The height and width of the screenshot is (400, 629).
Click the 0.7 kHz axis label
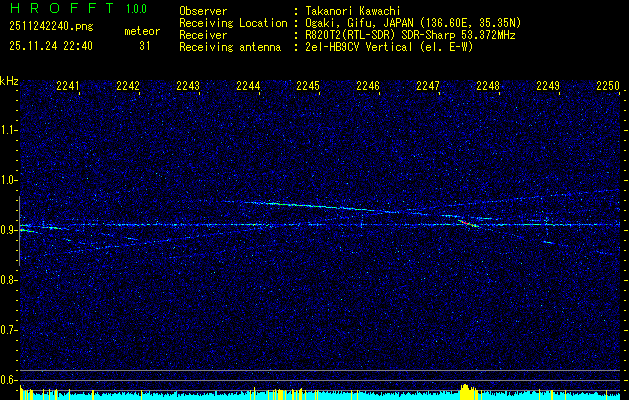[x=9, y=330]
